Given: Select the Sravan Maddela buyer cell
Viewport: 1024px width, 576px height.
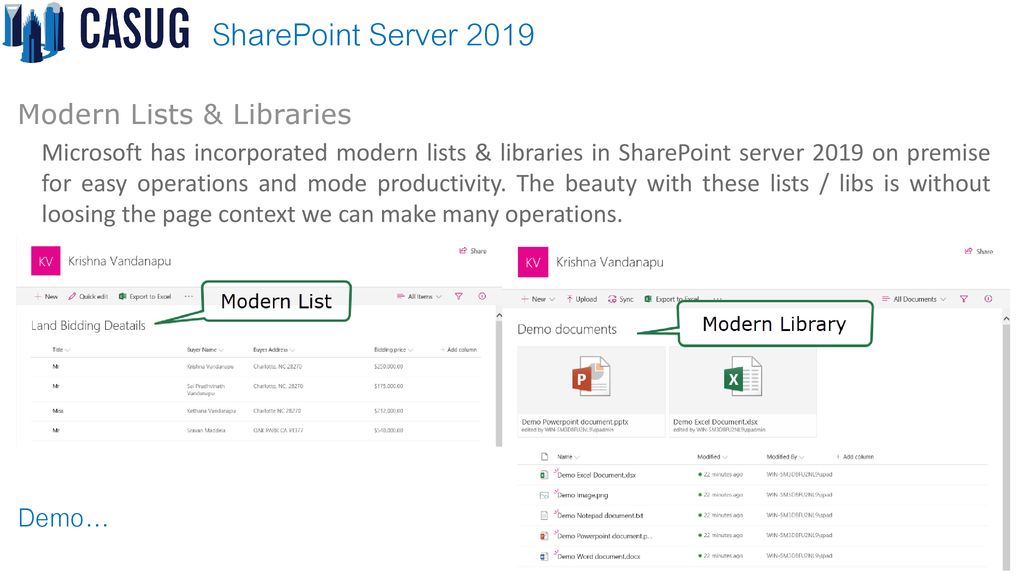Looking at the screenshot, I should 206,431.
